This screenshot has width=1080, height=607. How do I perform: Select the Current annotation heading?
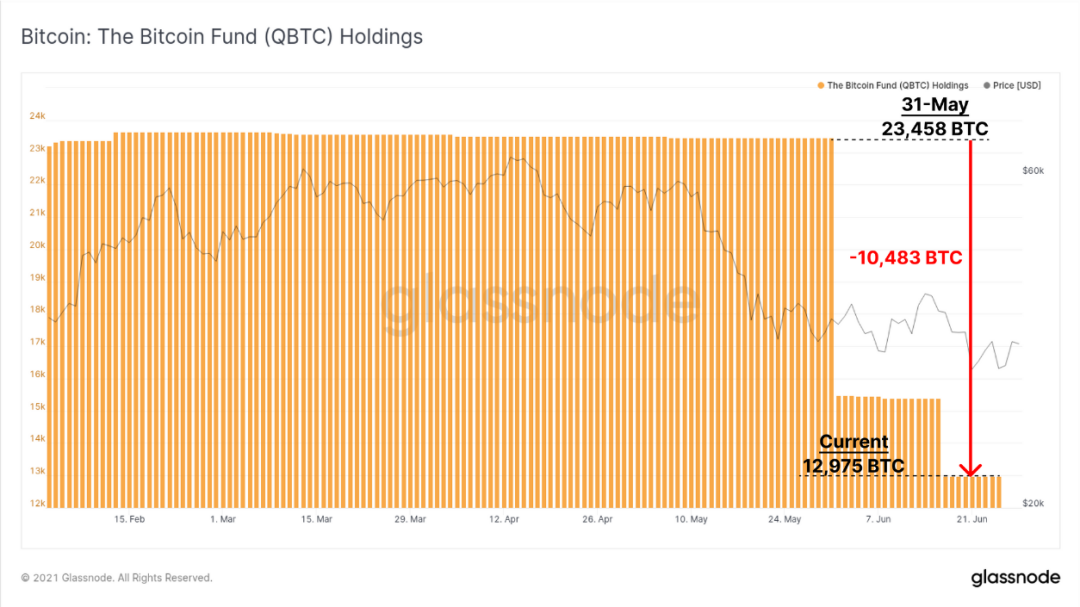tap(853, 442)
